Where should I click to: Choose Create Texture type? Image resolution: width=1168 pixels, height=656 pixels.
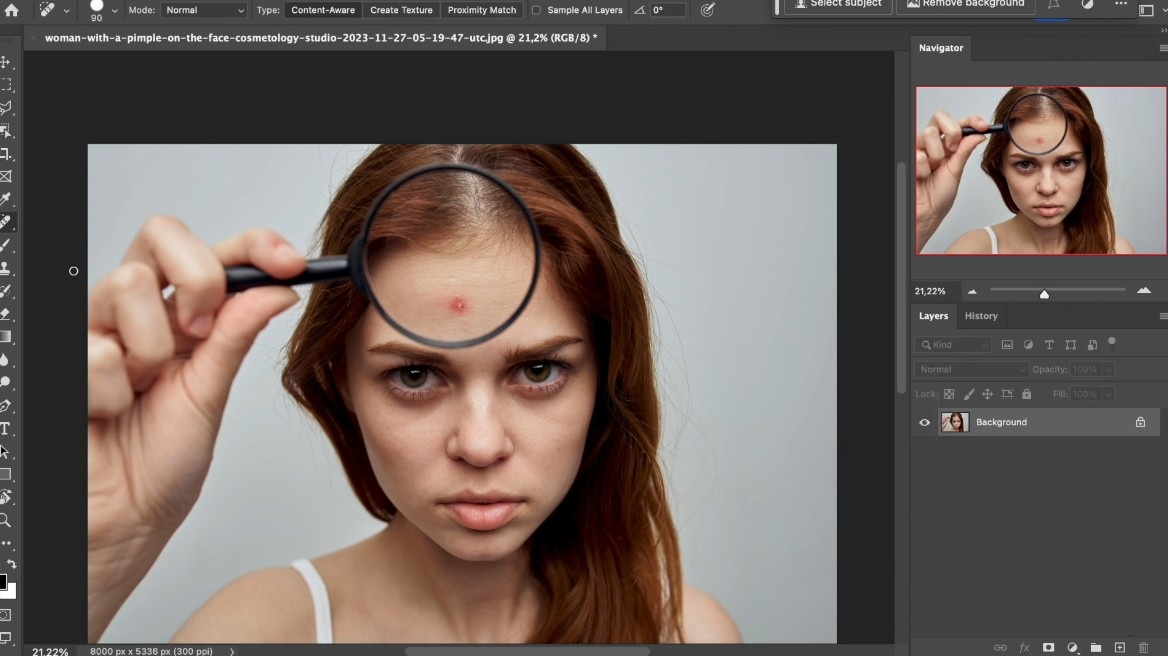pos(401,10)
